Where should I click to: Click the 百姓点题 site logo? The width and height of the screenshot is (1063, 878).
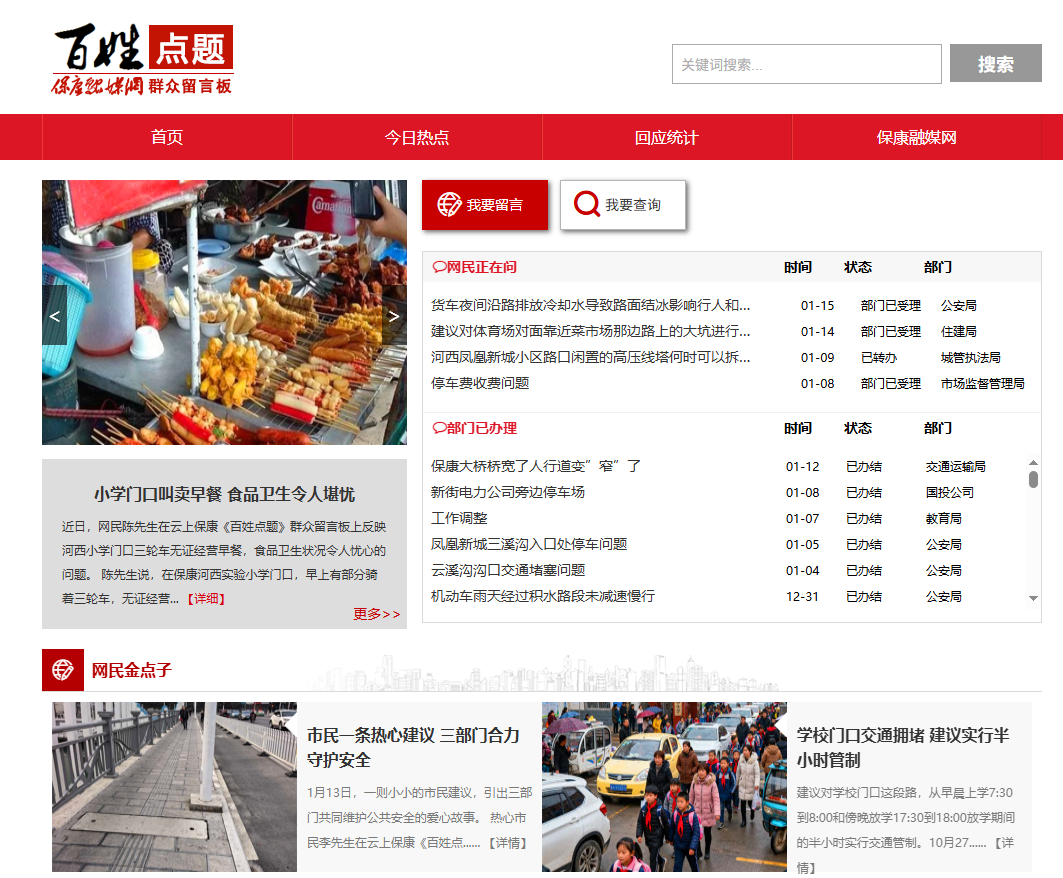click(143, 61)
